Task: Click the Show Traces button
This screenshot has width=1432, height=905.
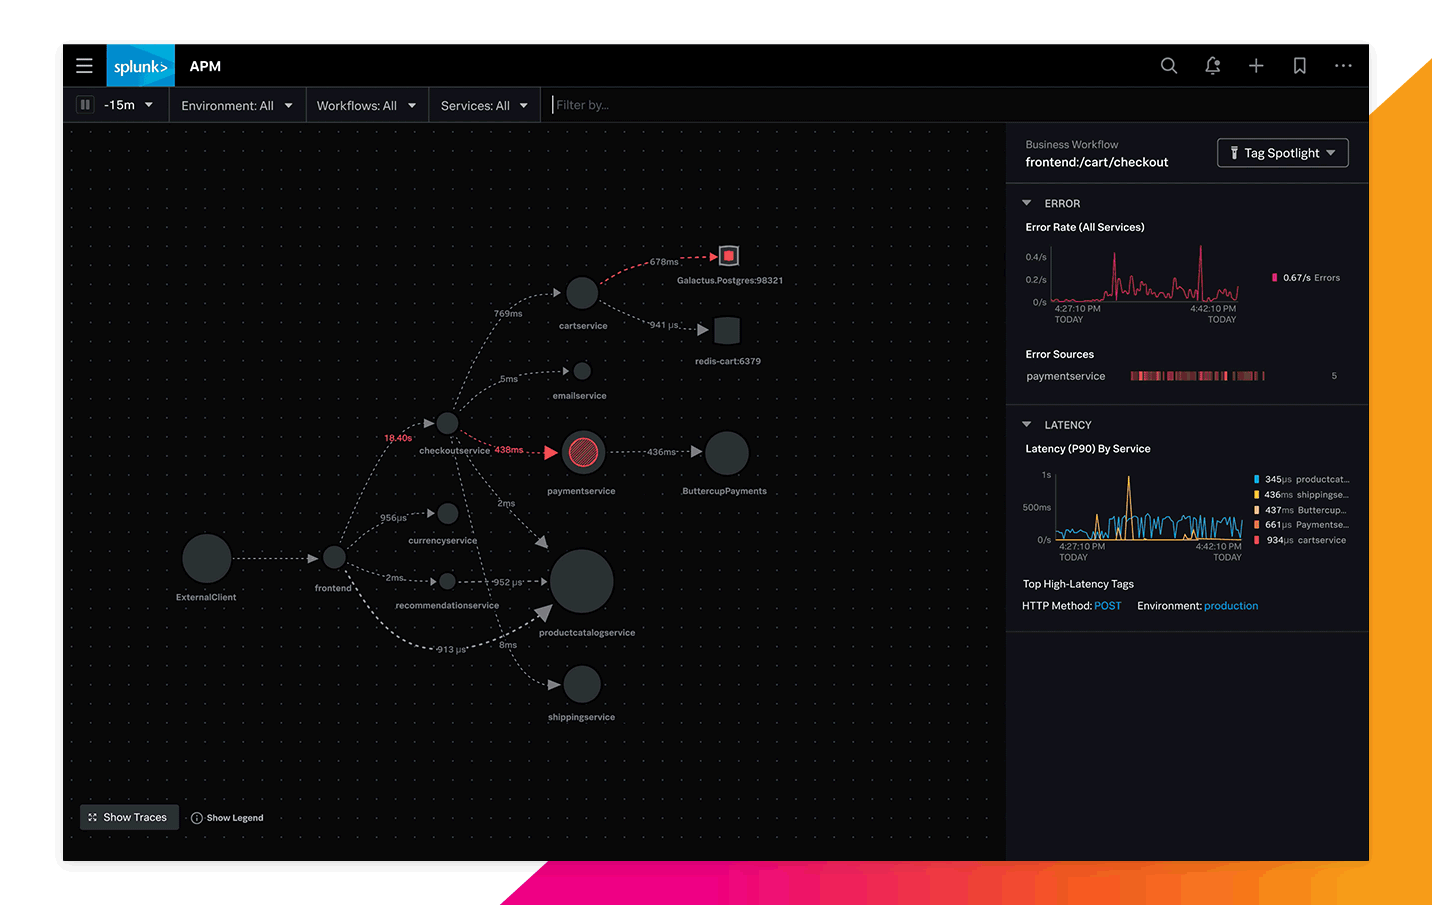Action: tap(129, 817)
